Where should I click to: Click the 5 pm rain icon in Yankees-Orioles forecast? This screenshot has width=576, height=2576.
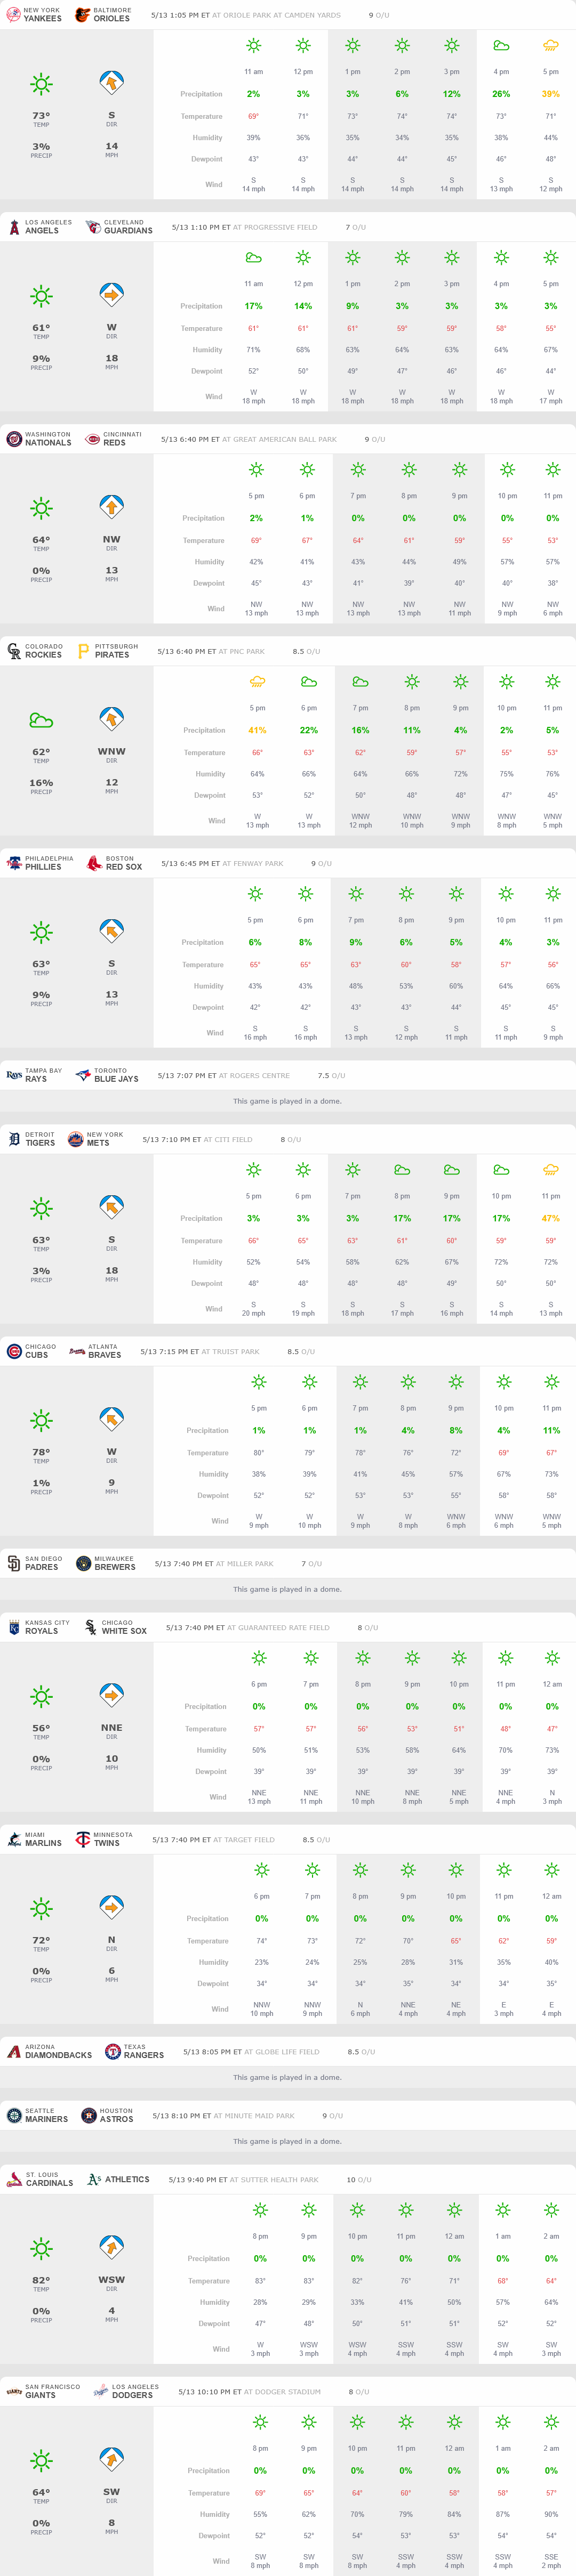click(551, 46)
